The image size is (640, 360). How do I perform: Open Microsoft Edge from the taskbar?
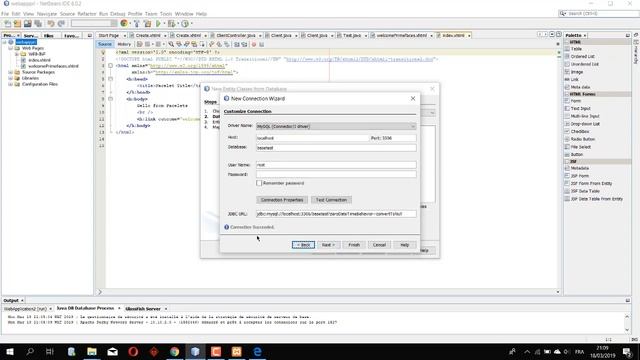tap(257, 351)
